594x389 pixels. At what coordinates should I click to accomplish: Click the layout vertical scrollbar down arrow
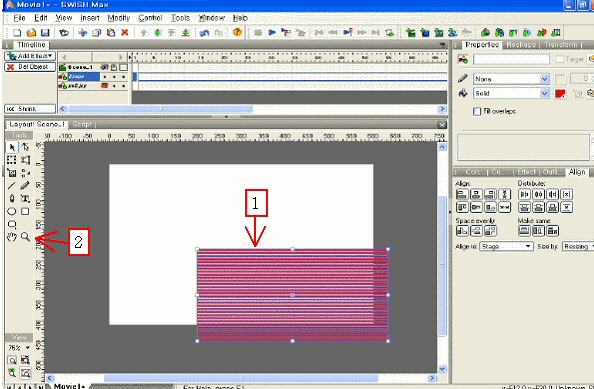442,369
